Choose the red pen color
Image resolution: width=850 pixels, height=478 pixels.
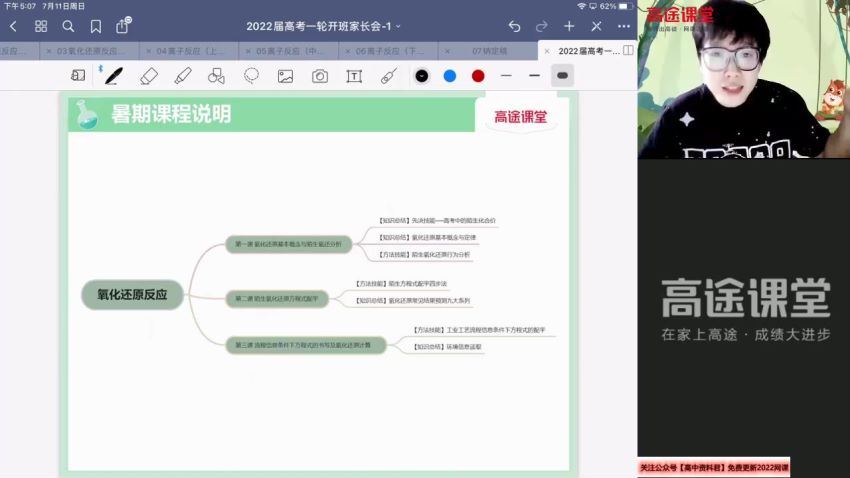pyautogui.click(x=478, y=76)
